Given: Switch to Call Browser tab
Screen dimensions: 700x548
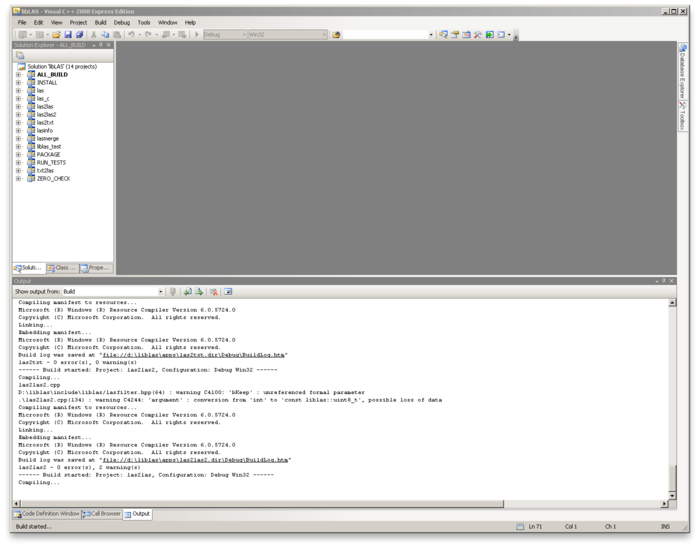Looking at the screenshot, I should coord(102,514).
